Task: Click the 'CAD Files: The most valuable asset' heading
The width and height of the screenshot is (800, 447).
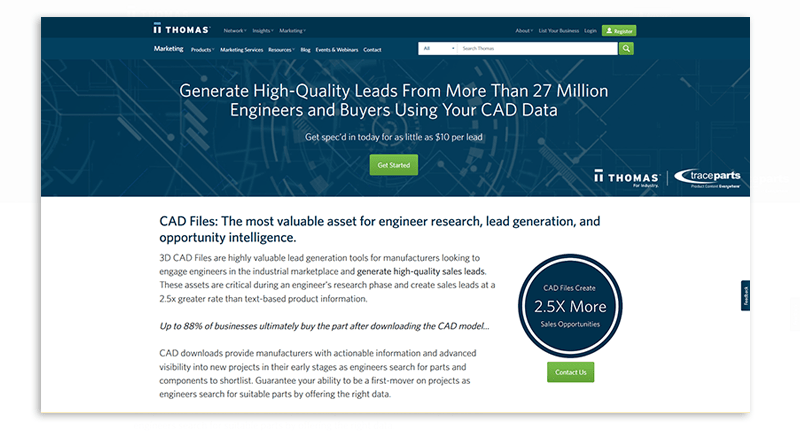Action: pyautogui.click(x=380, y=229)
